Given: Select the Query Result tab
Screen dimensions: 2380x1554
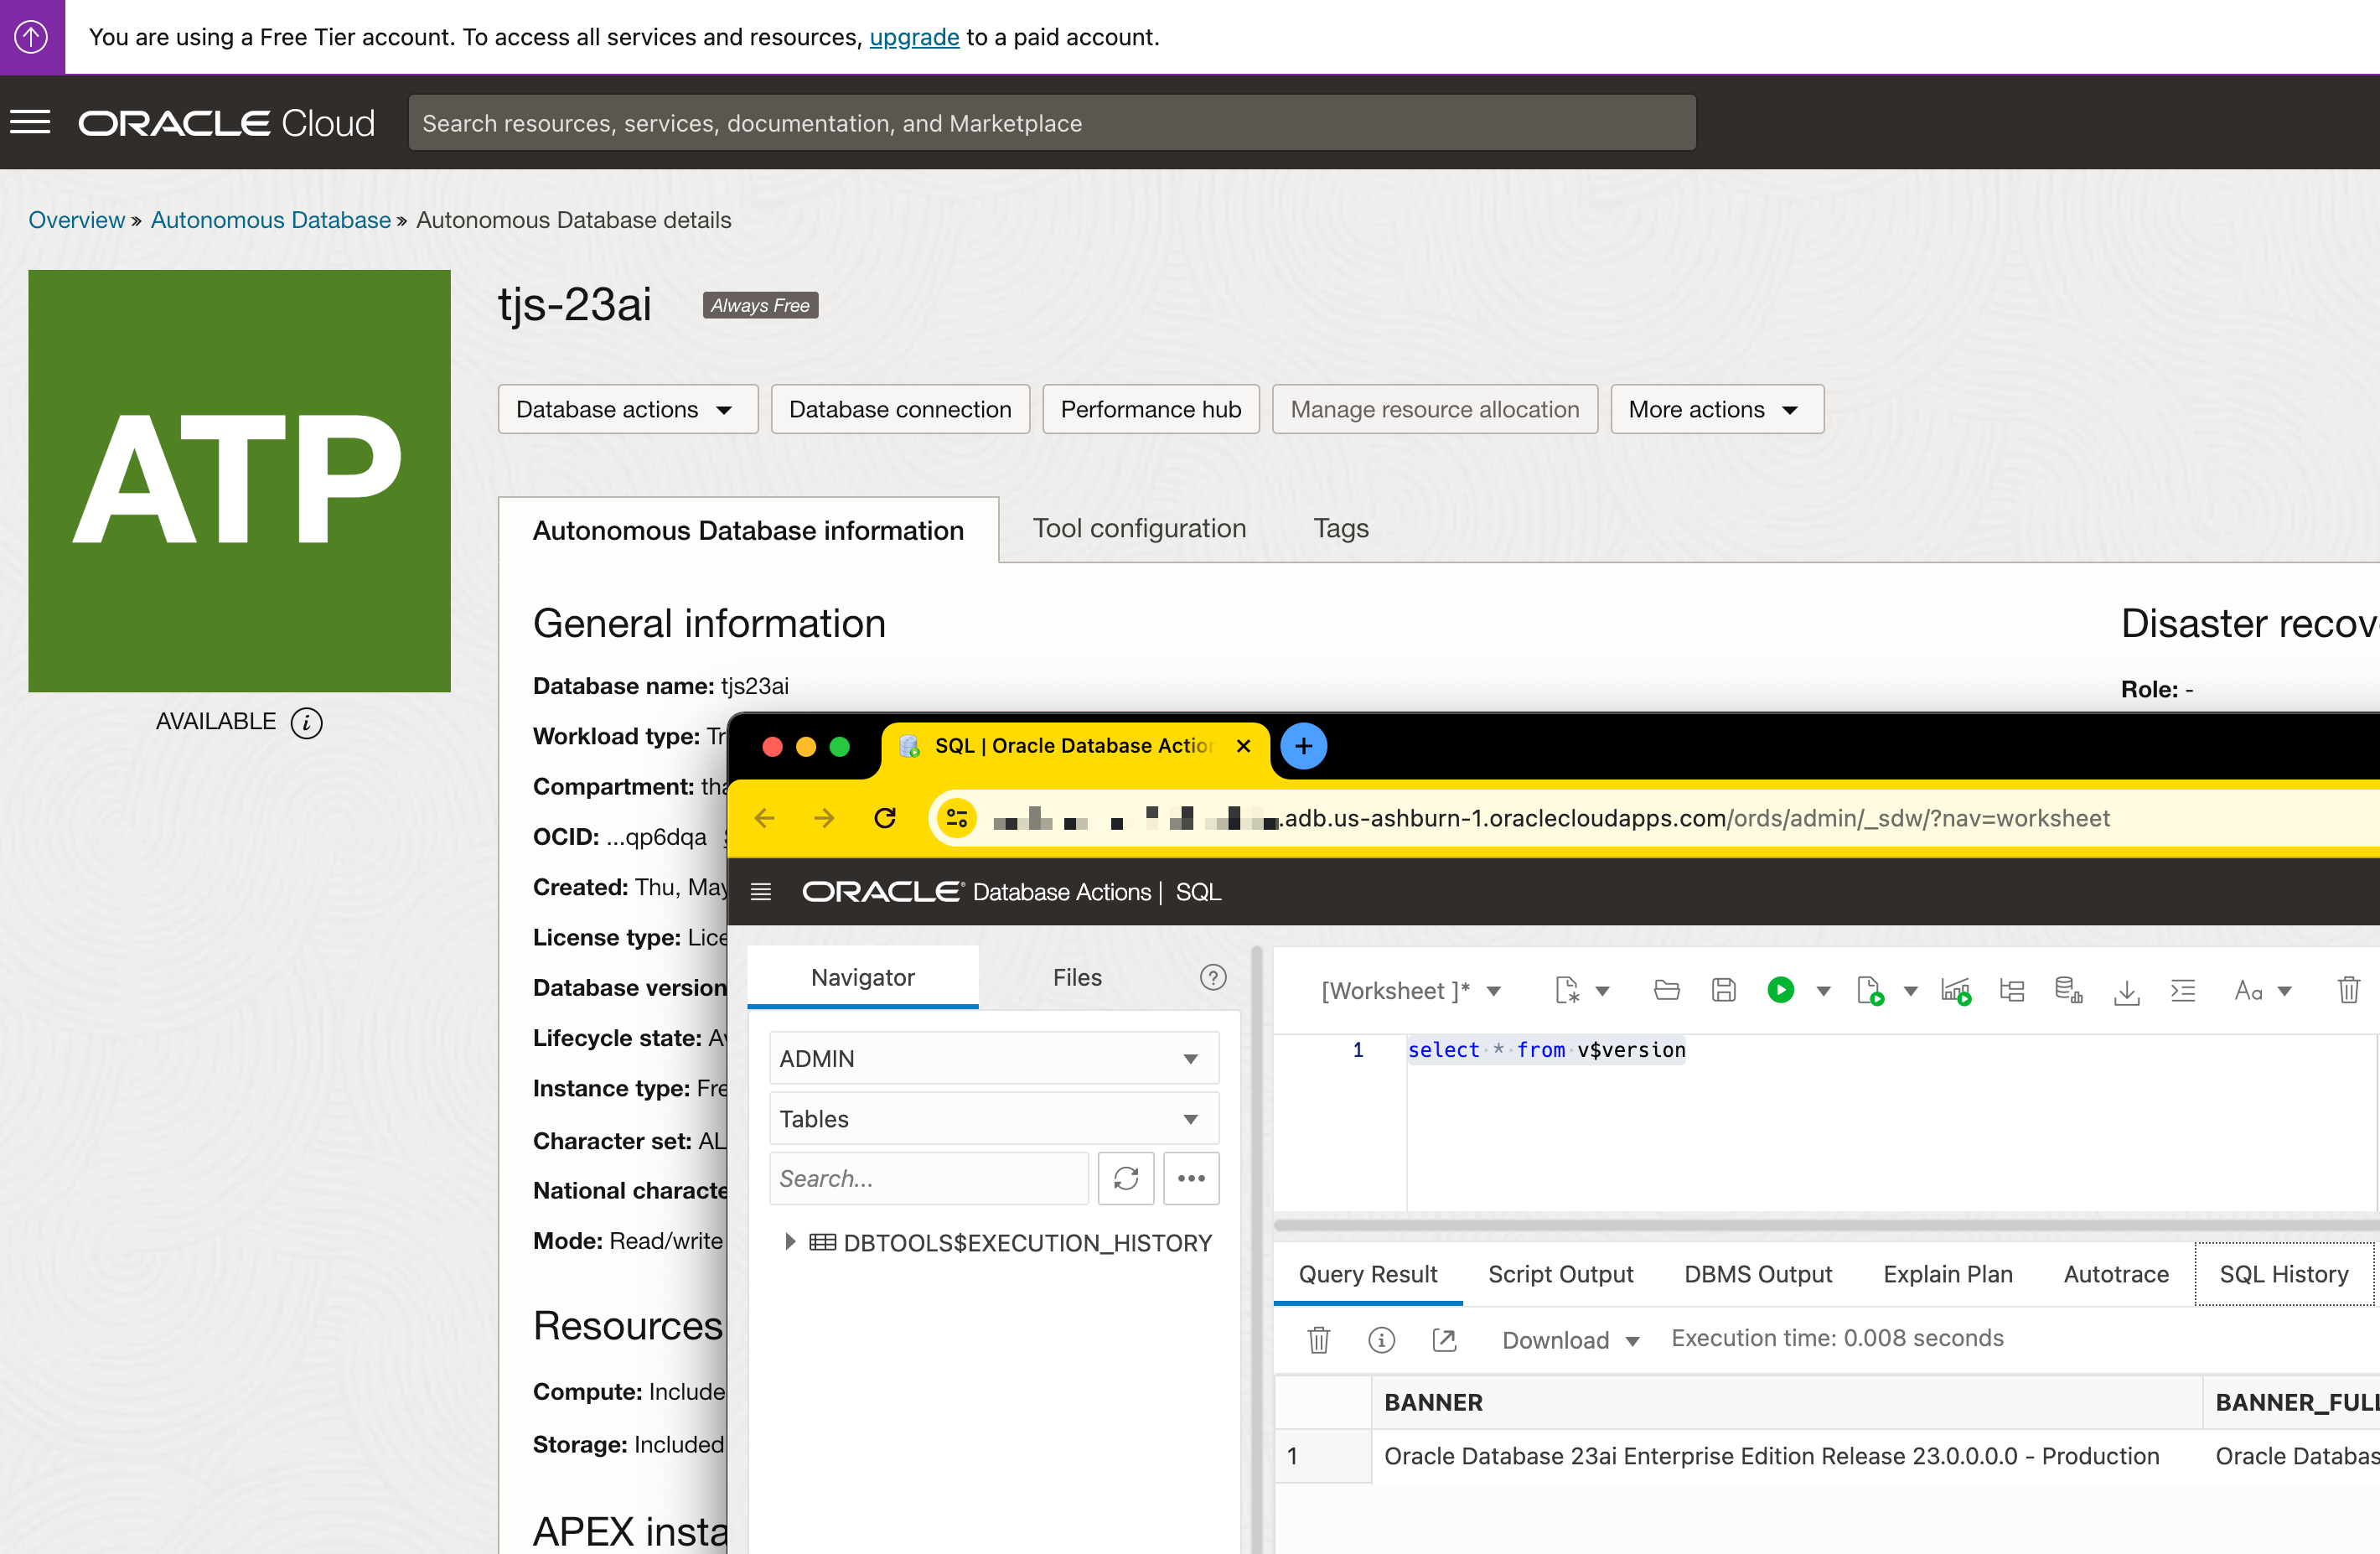Looking at the screenshot, I should 1367,1273.
